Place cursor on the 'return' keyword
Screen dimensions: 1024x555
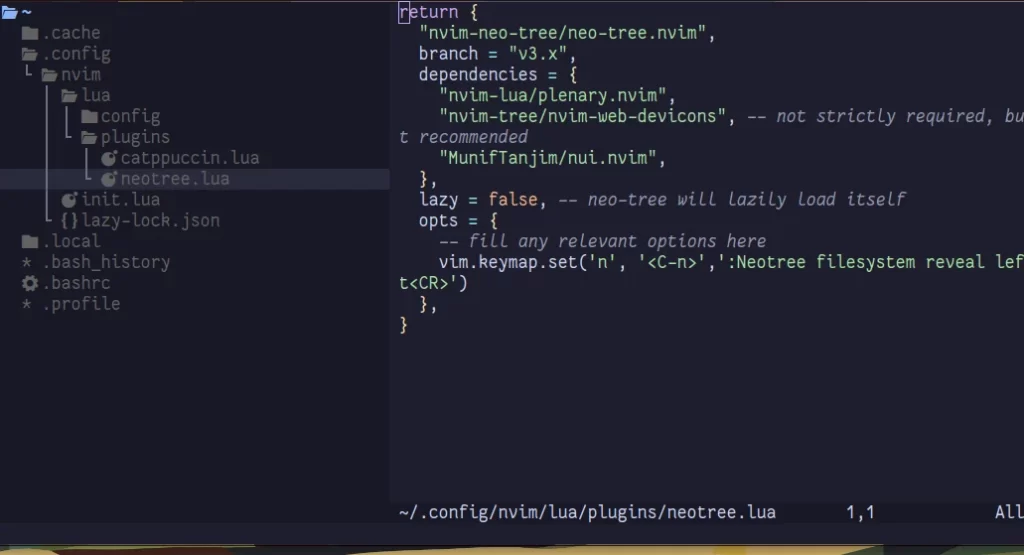tap(428, 12)
